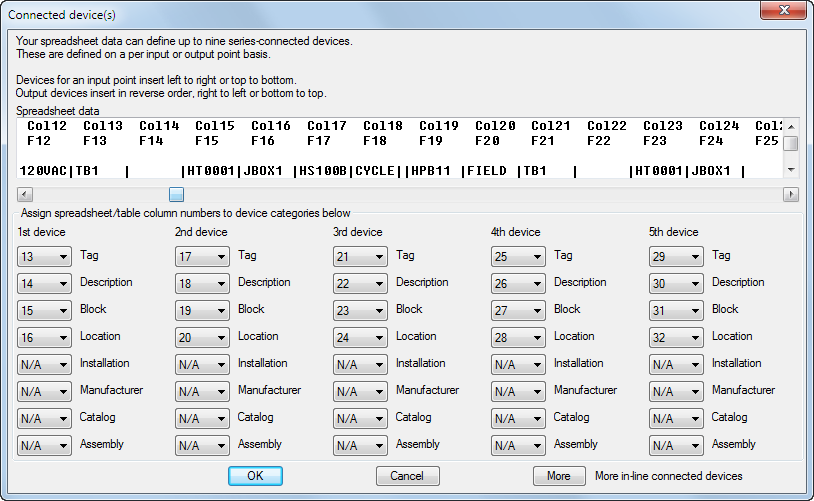Click the CYCLE value in spreadsheet data

point(375,171)
